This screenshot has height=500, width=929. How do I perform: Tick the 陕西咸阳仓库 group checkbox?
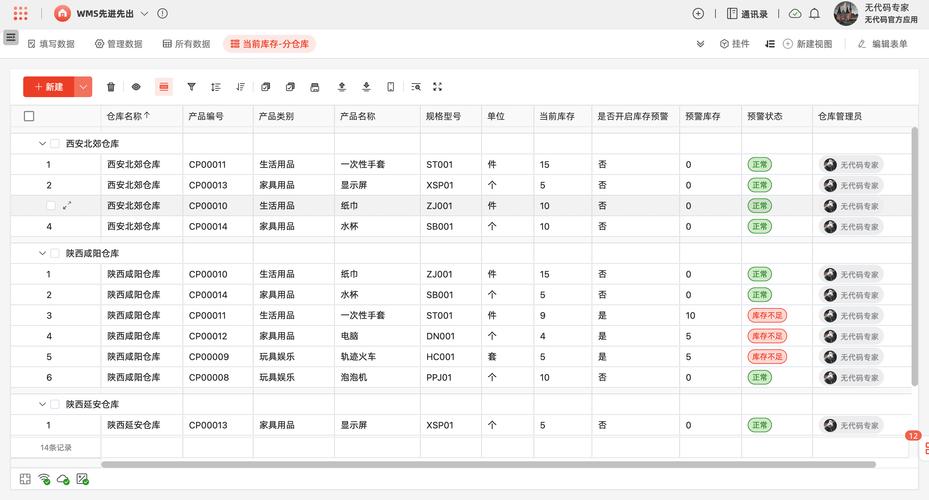point(55,253)
